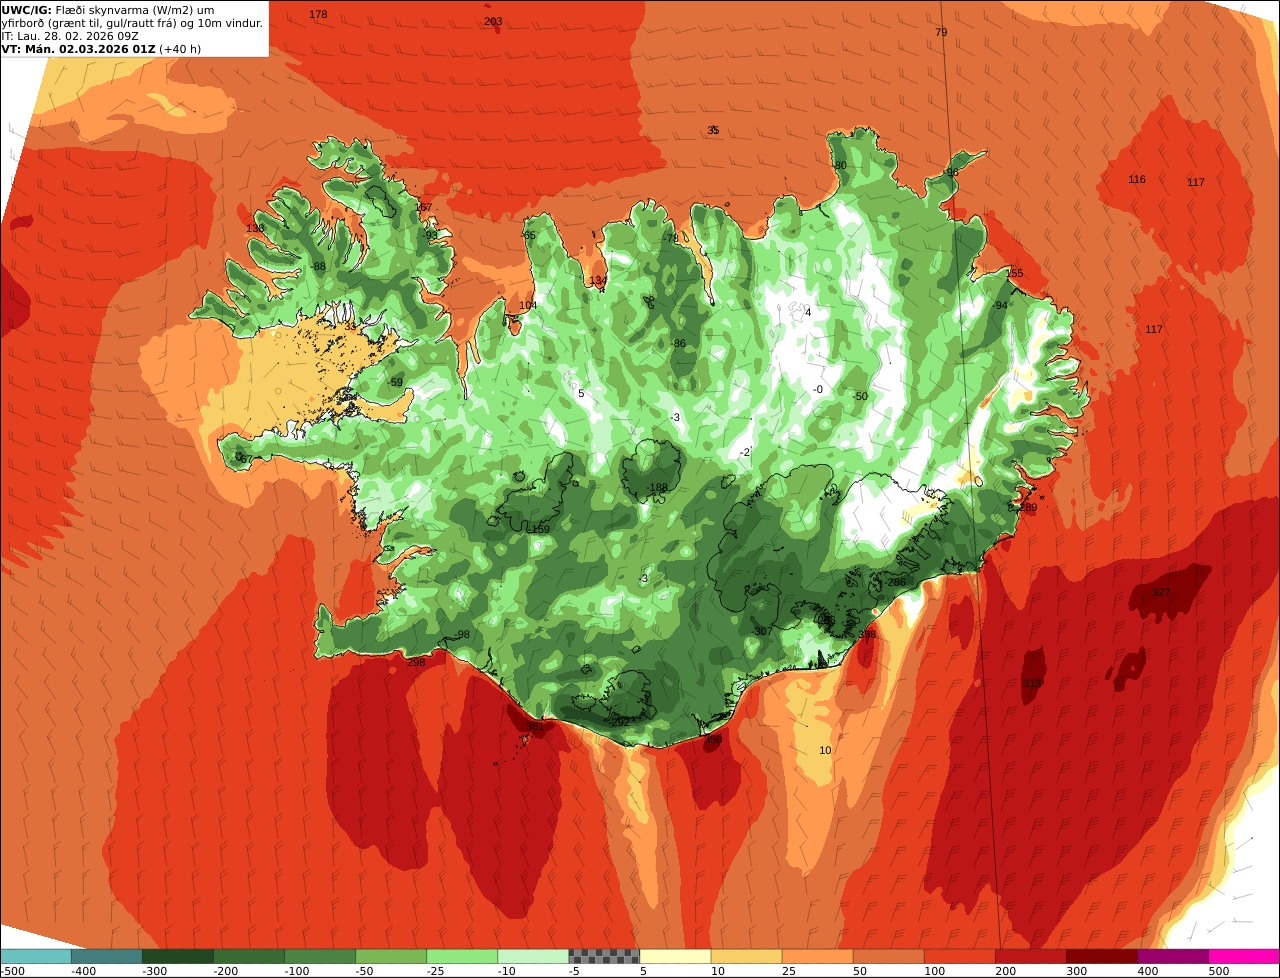Click the legend label 200
The height and width of the screenshot is (978, 1280).
[1005, 971]
